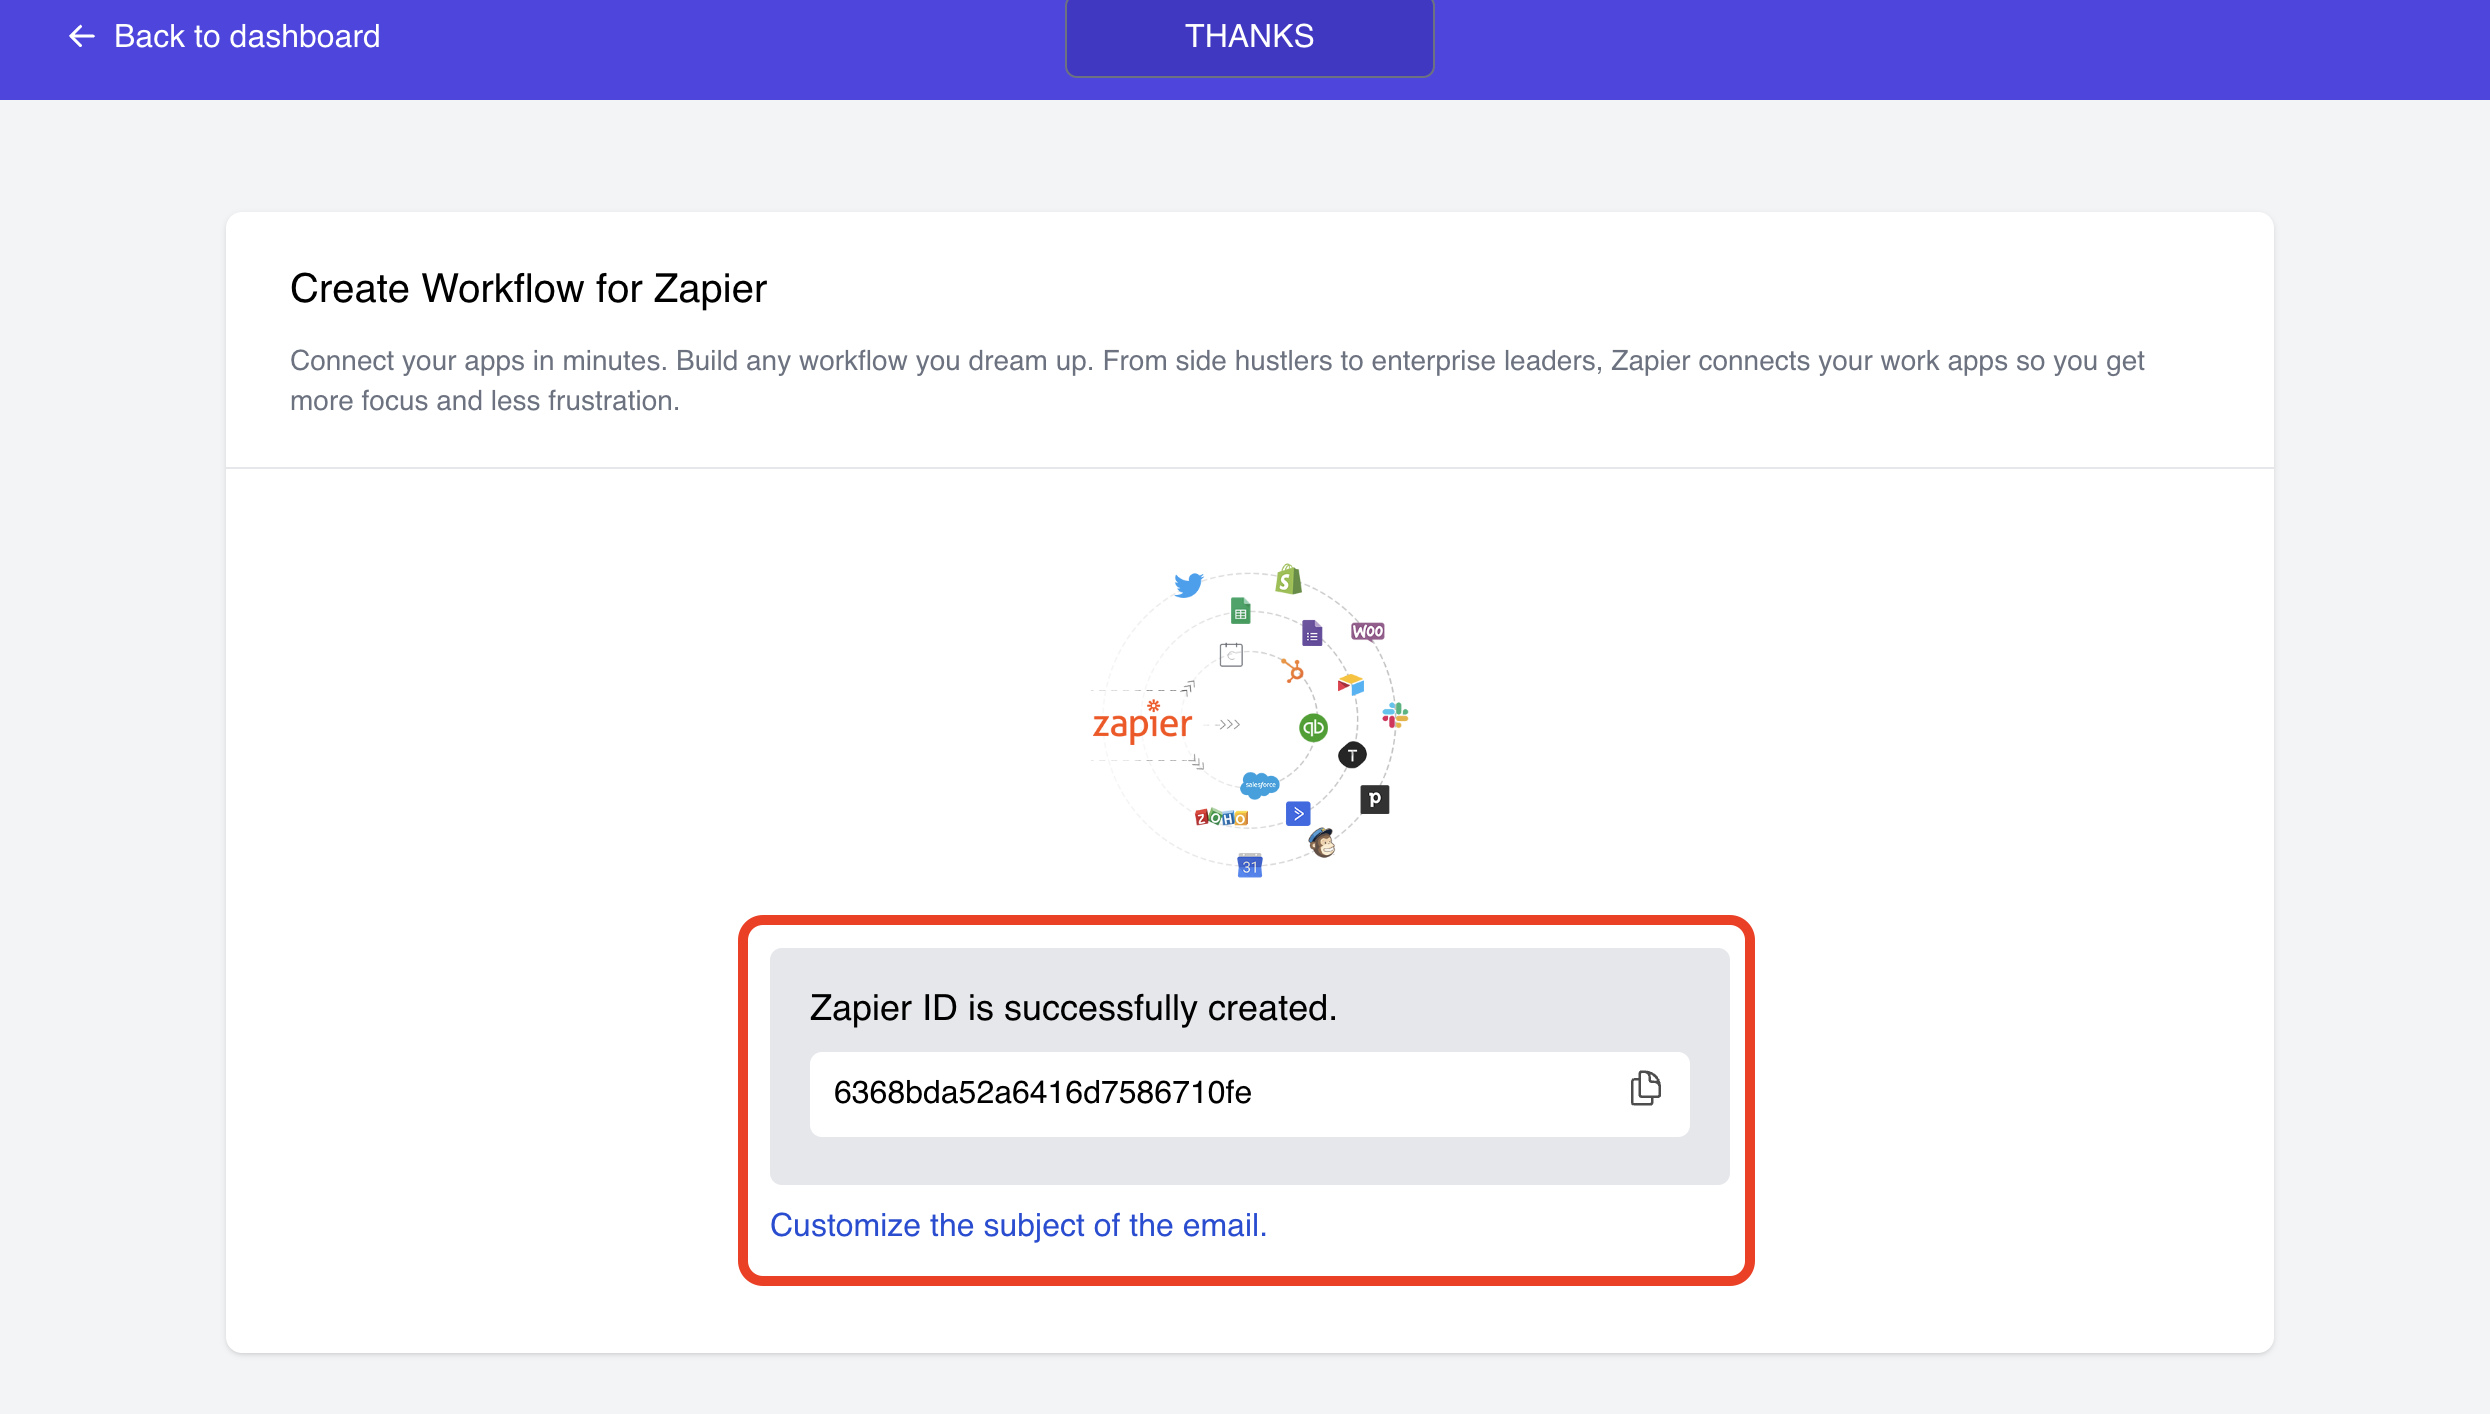Select the Airtable icon
This screenshot has height=1414, width=2490.
click(1351, 686)
